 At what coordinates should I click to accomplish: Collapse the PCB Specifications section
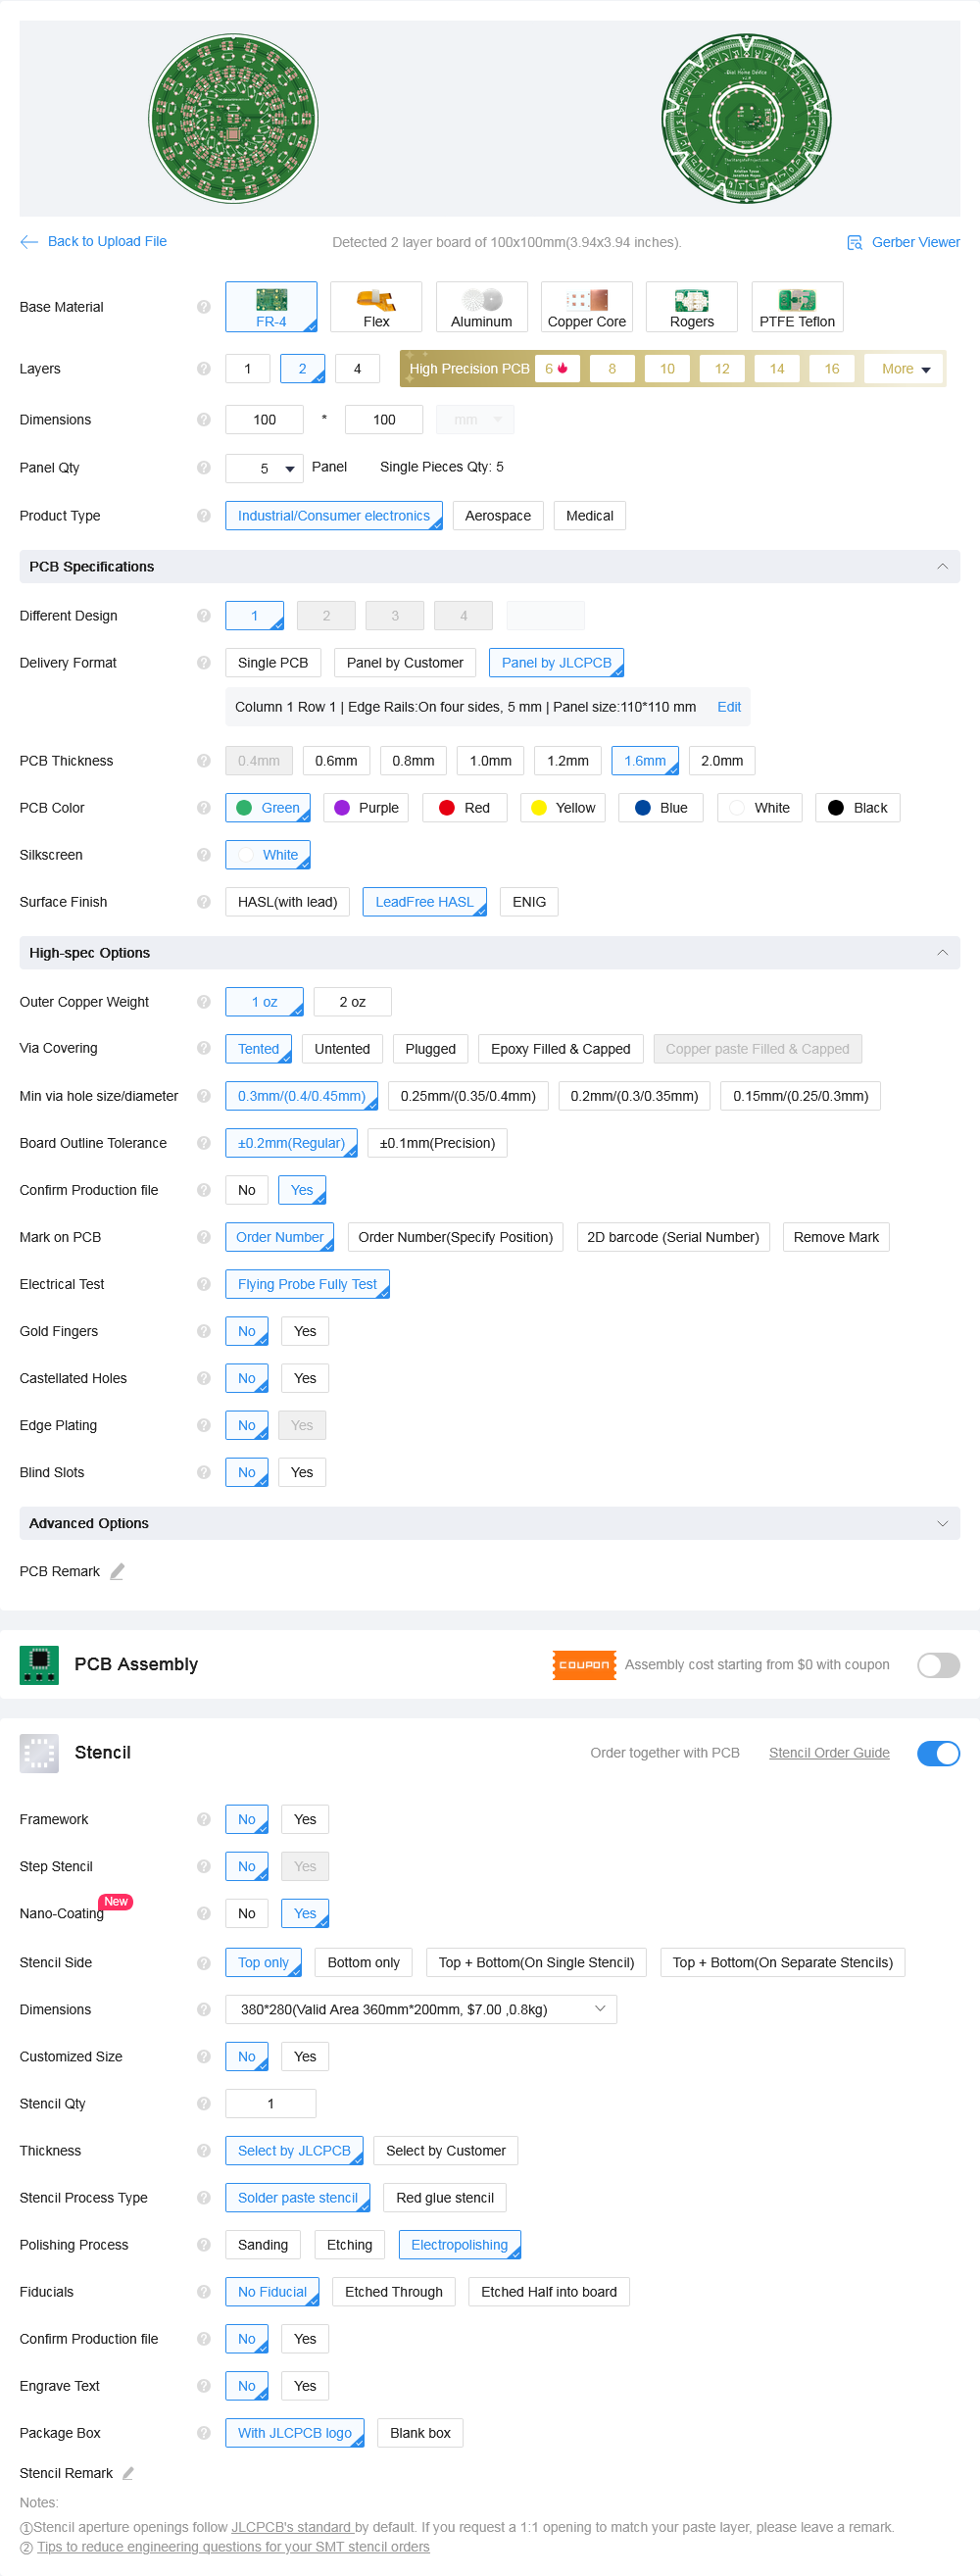[x=942, y=567]
